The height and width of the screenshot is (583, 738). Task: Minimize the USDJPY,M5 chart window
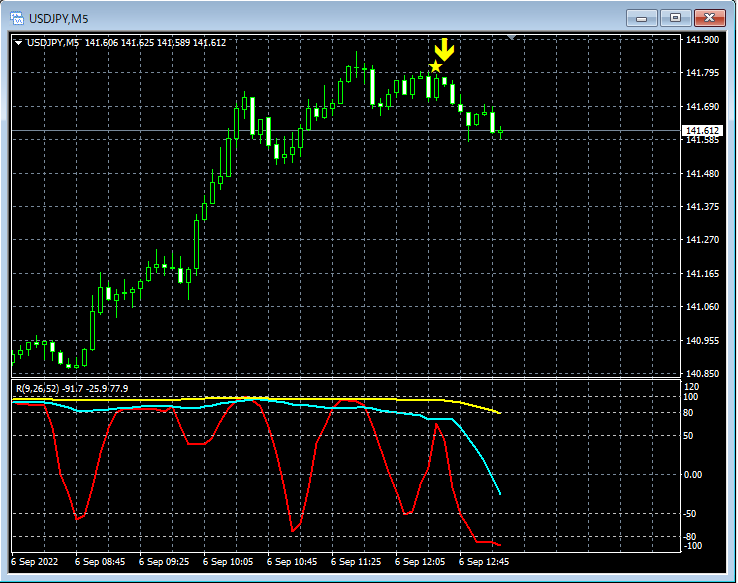[642, 18]
